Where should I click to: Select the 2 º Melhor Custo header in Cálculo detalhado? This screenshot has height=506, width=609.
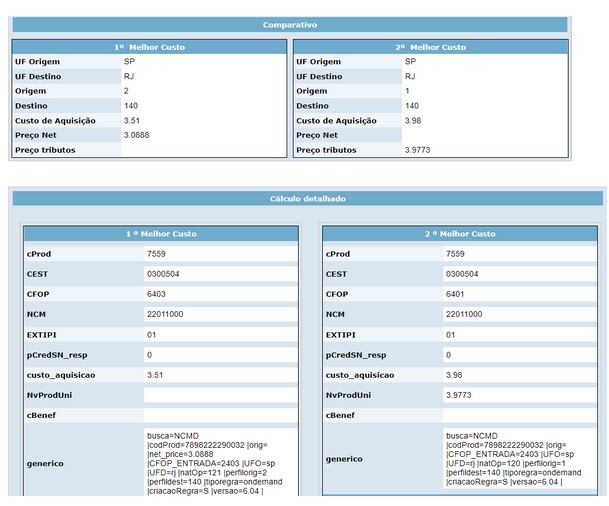point(460,234)
